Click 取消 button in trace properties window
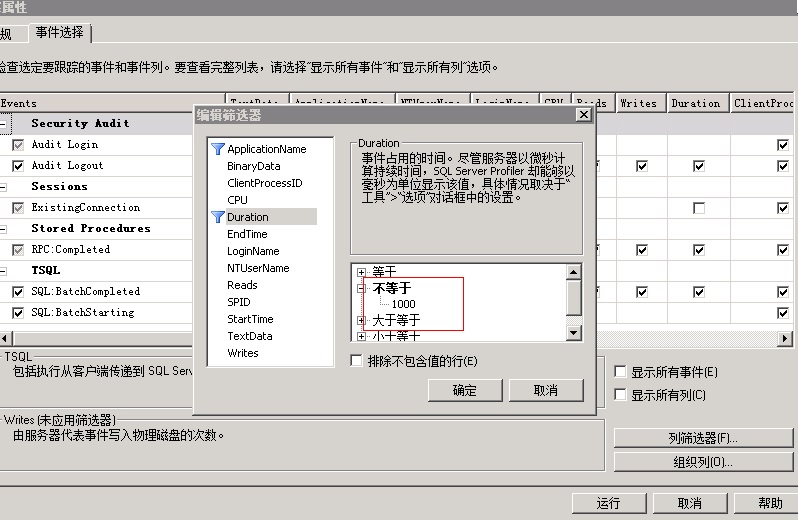798x520 pixels. 690,503
